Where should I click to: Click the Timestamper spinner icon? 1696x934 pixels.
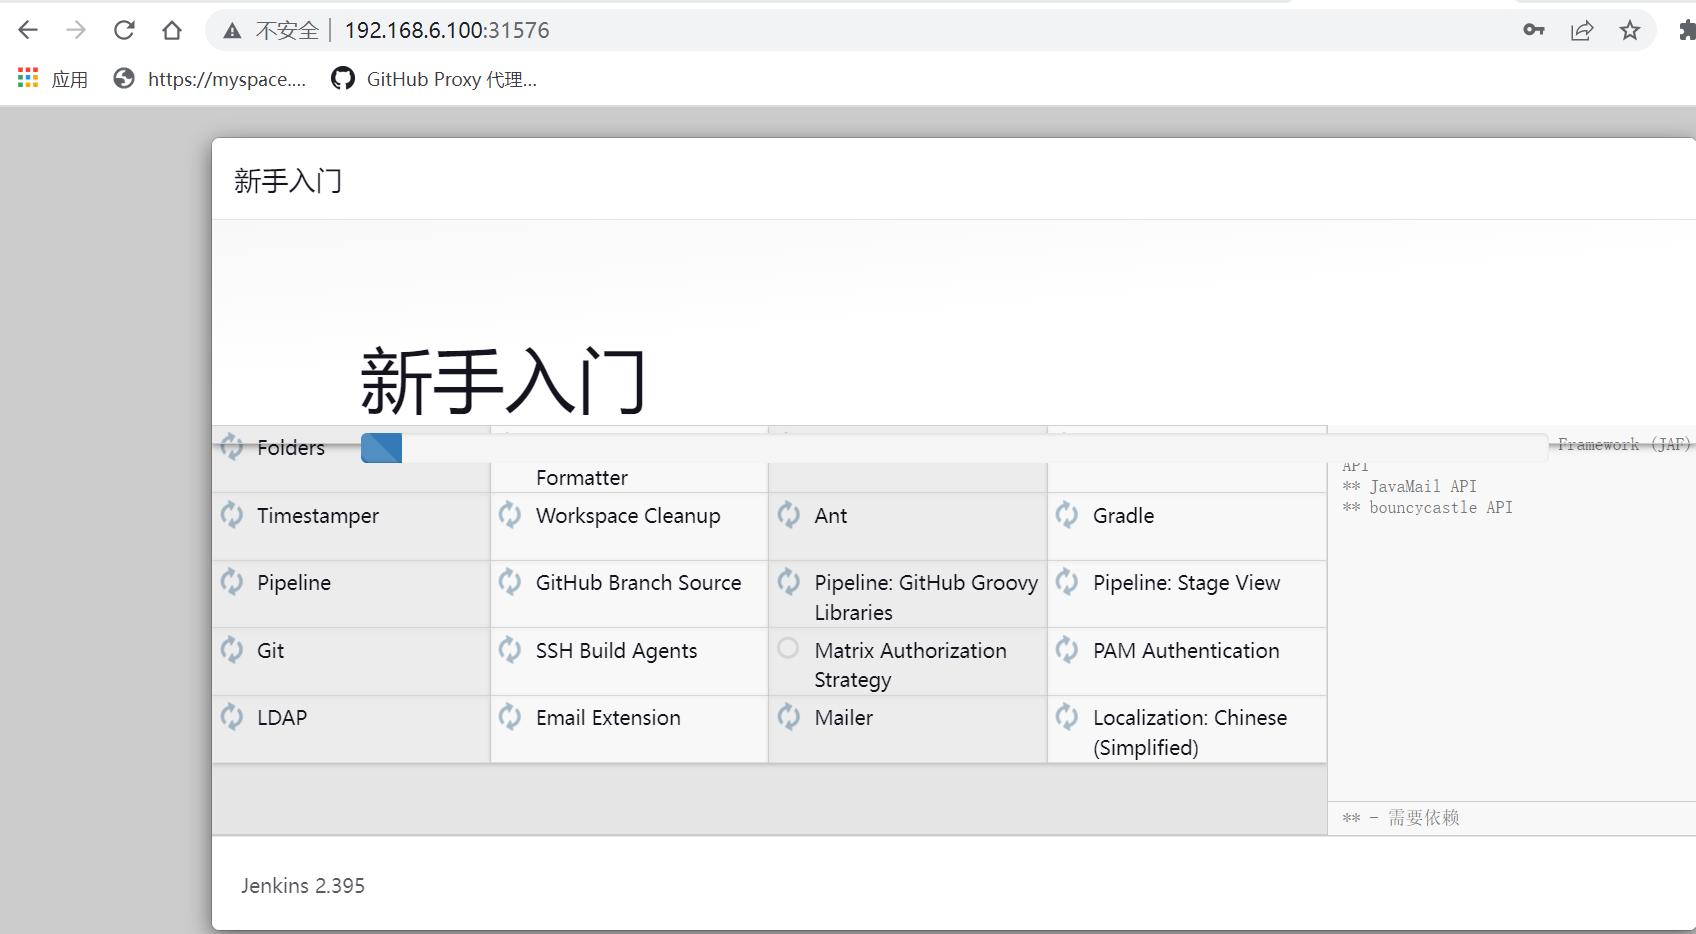point(232,515)
